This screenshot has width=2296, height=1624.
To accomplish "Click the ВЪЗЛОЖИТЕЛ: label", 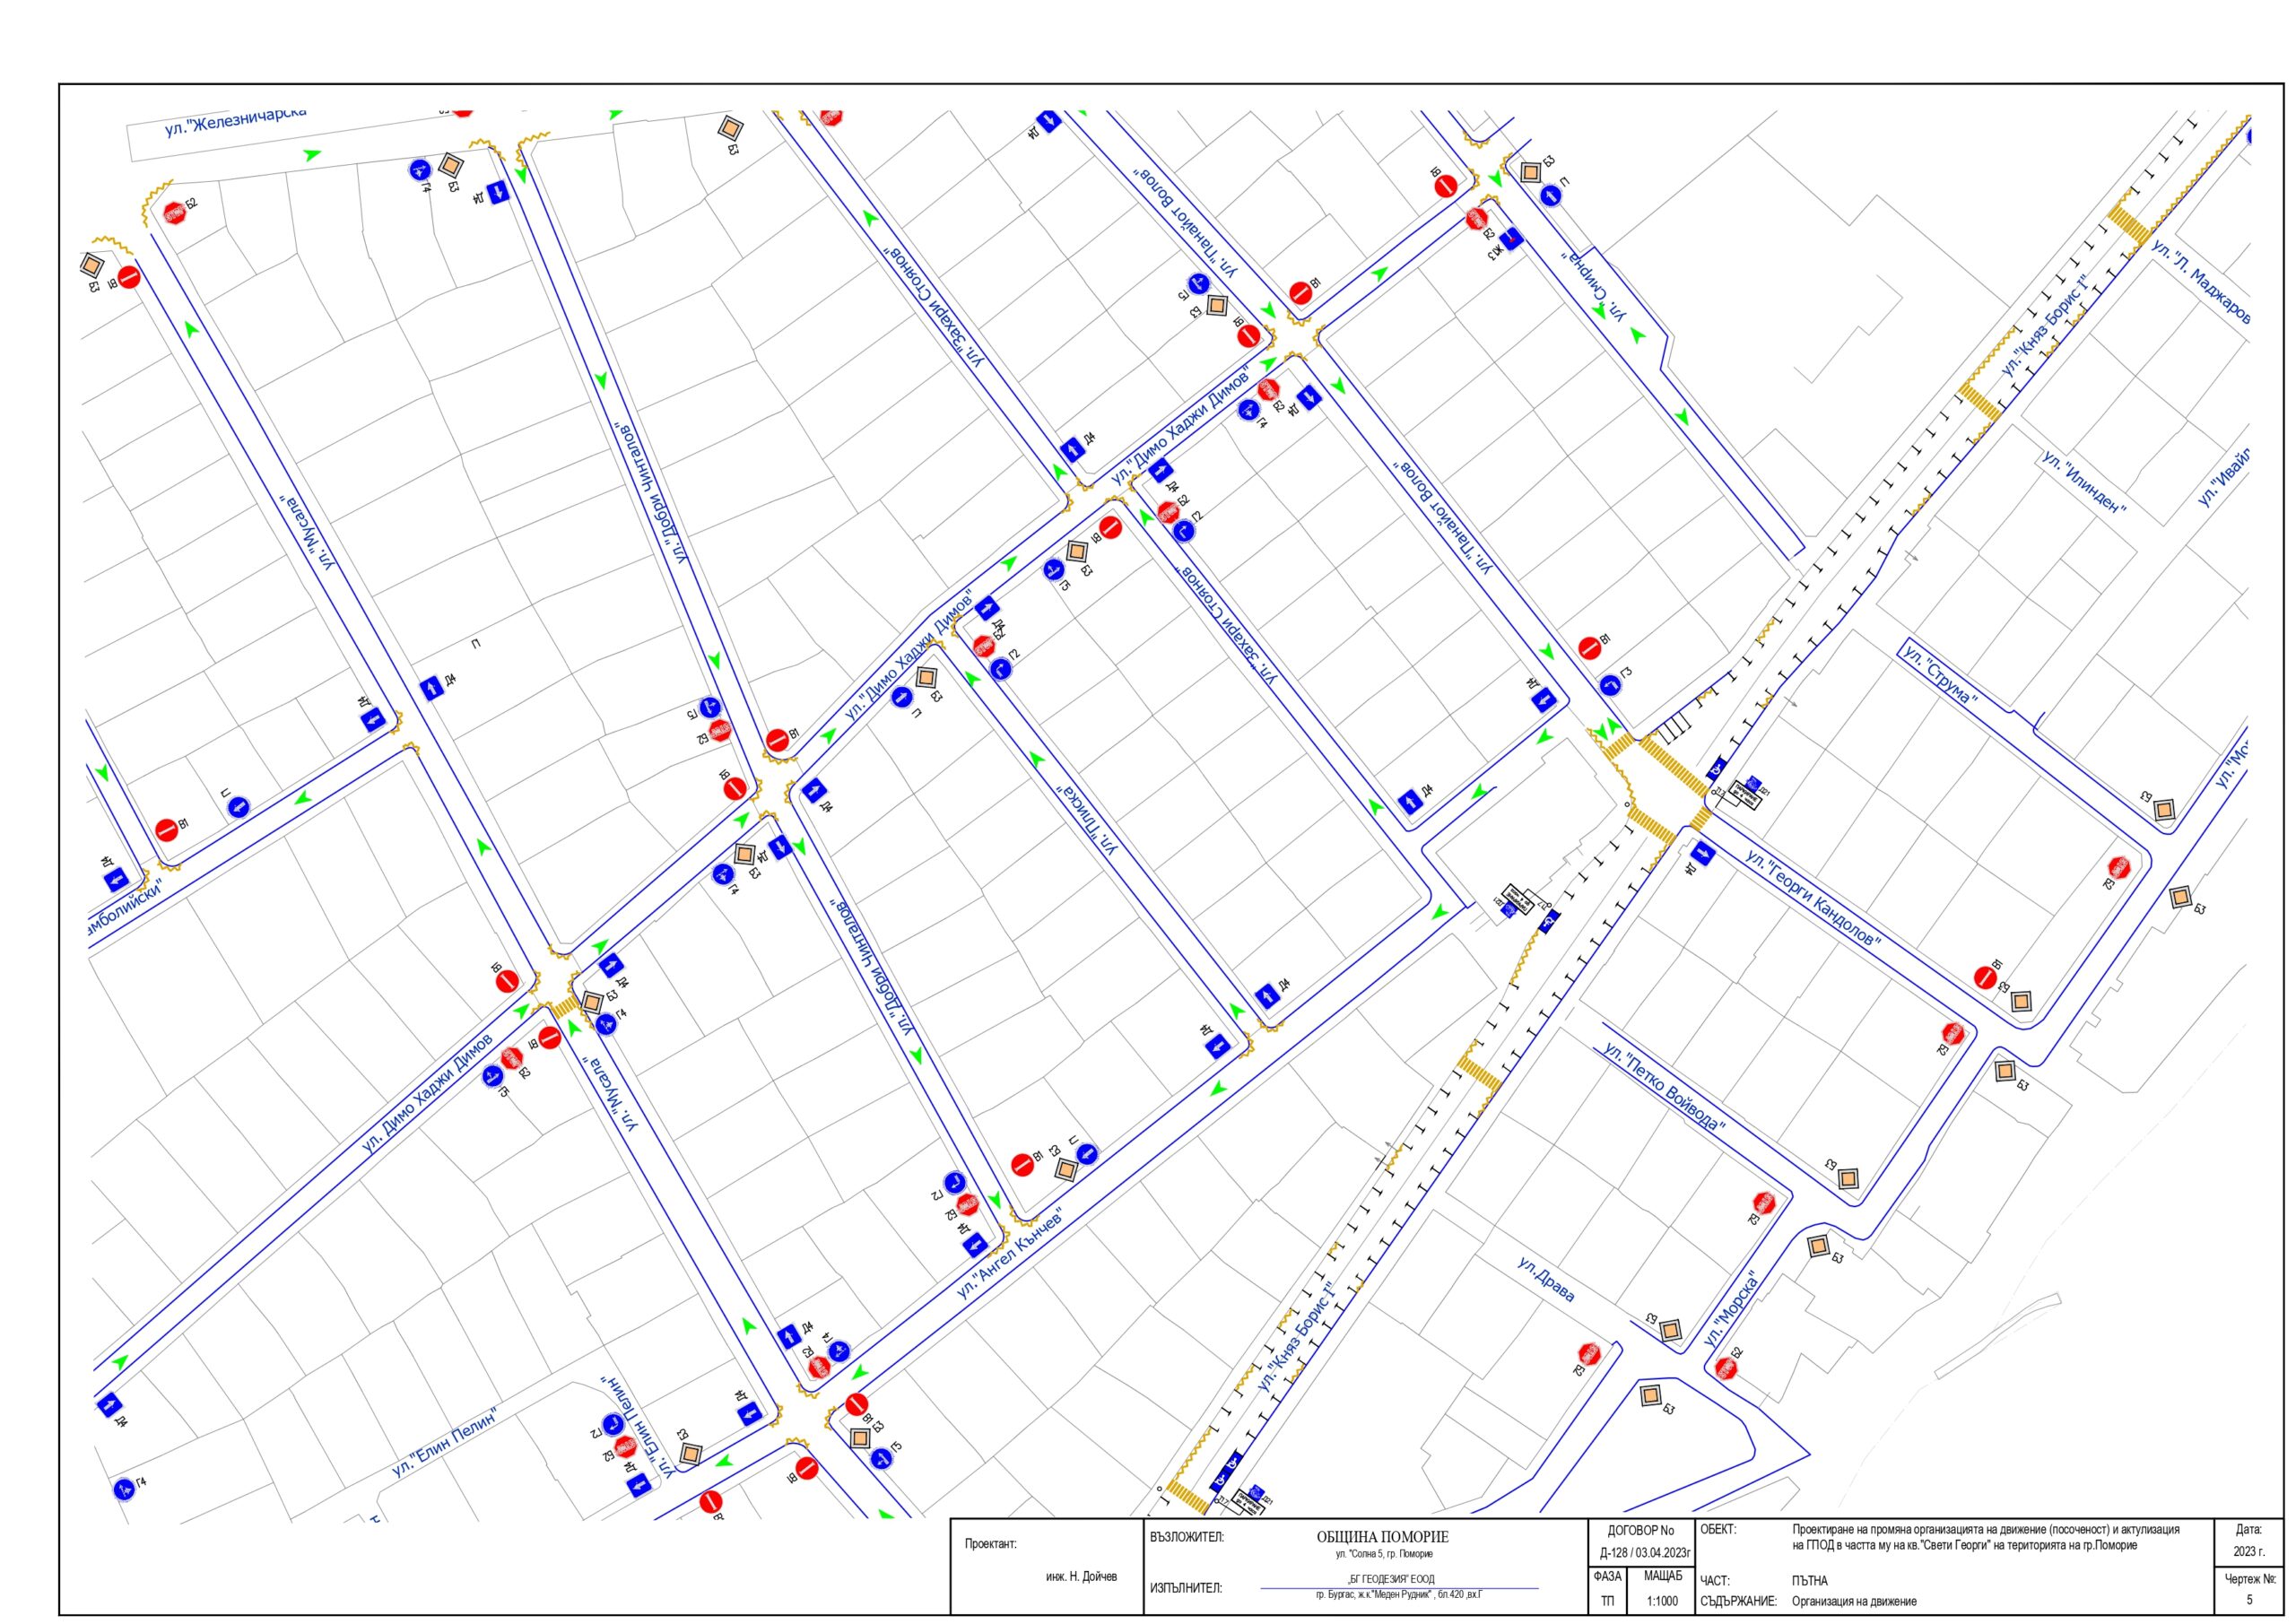I will pyautogui.click(x=1187, y=1537).
